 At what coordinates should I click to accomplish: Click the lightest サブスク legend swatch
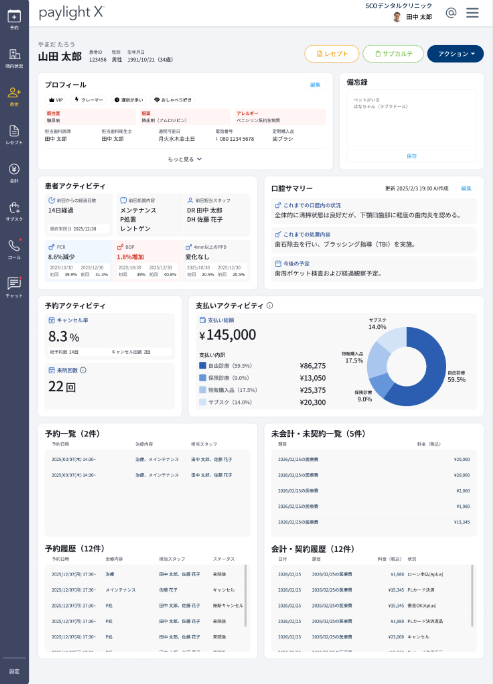(x=202, y=402)
